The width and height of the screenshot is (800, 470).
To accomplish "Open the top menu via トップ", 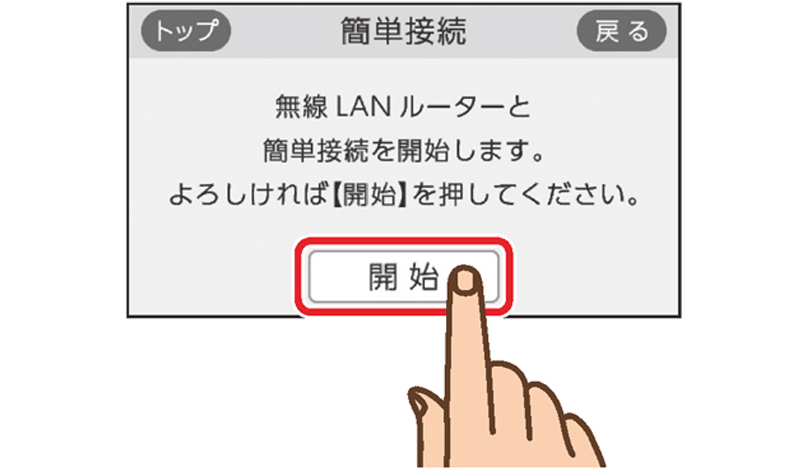I will point(186,31).
